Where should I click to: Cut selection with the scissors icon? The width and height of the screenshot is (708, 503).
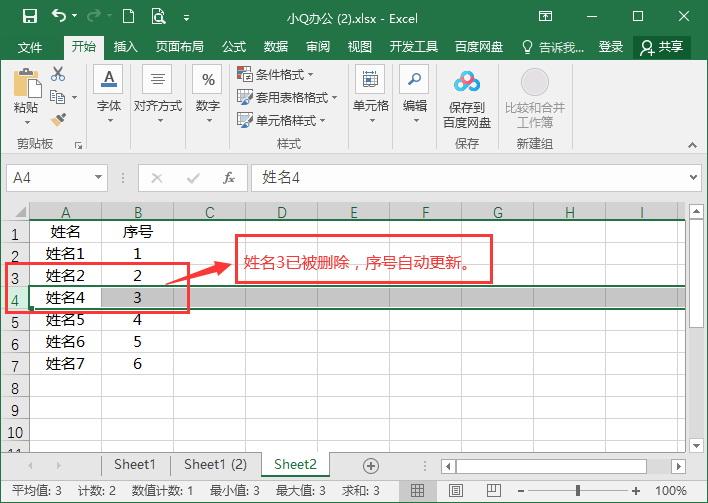[x=58, y=73]
